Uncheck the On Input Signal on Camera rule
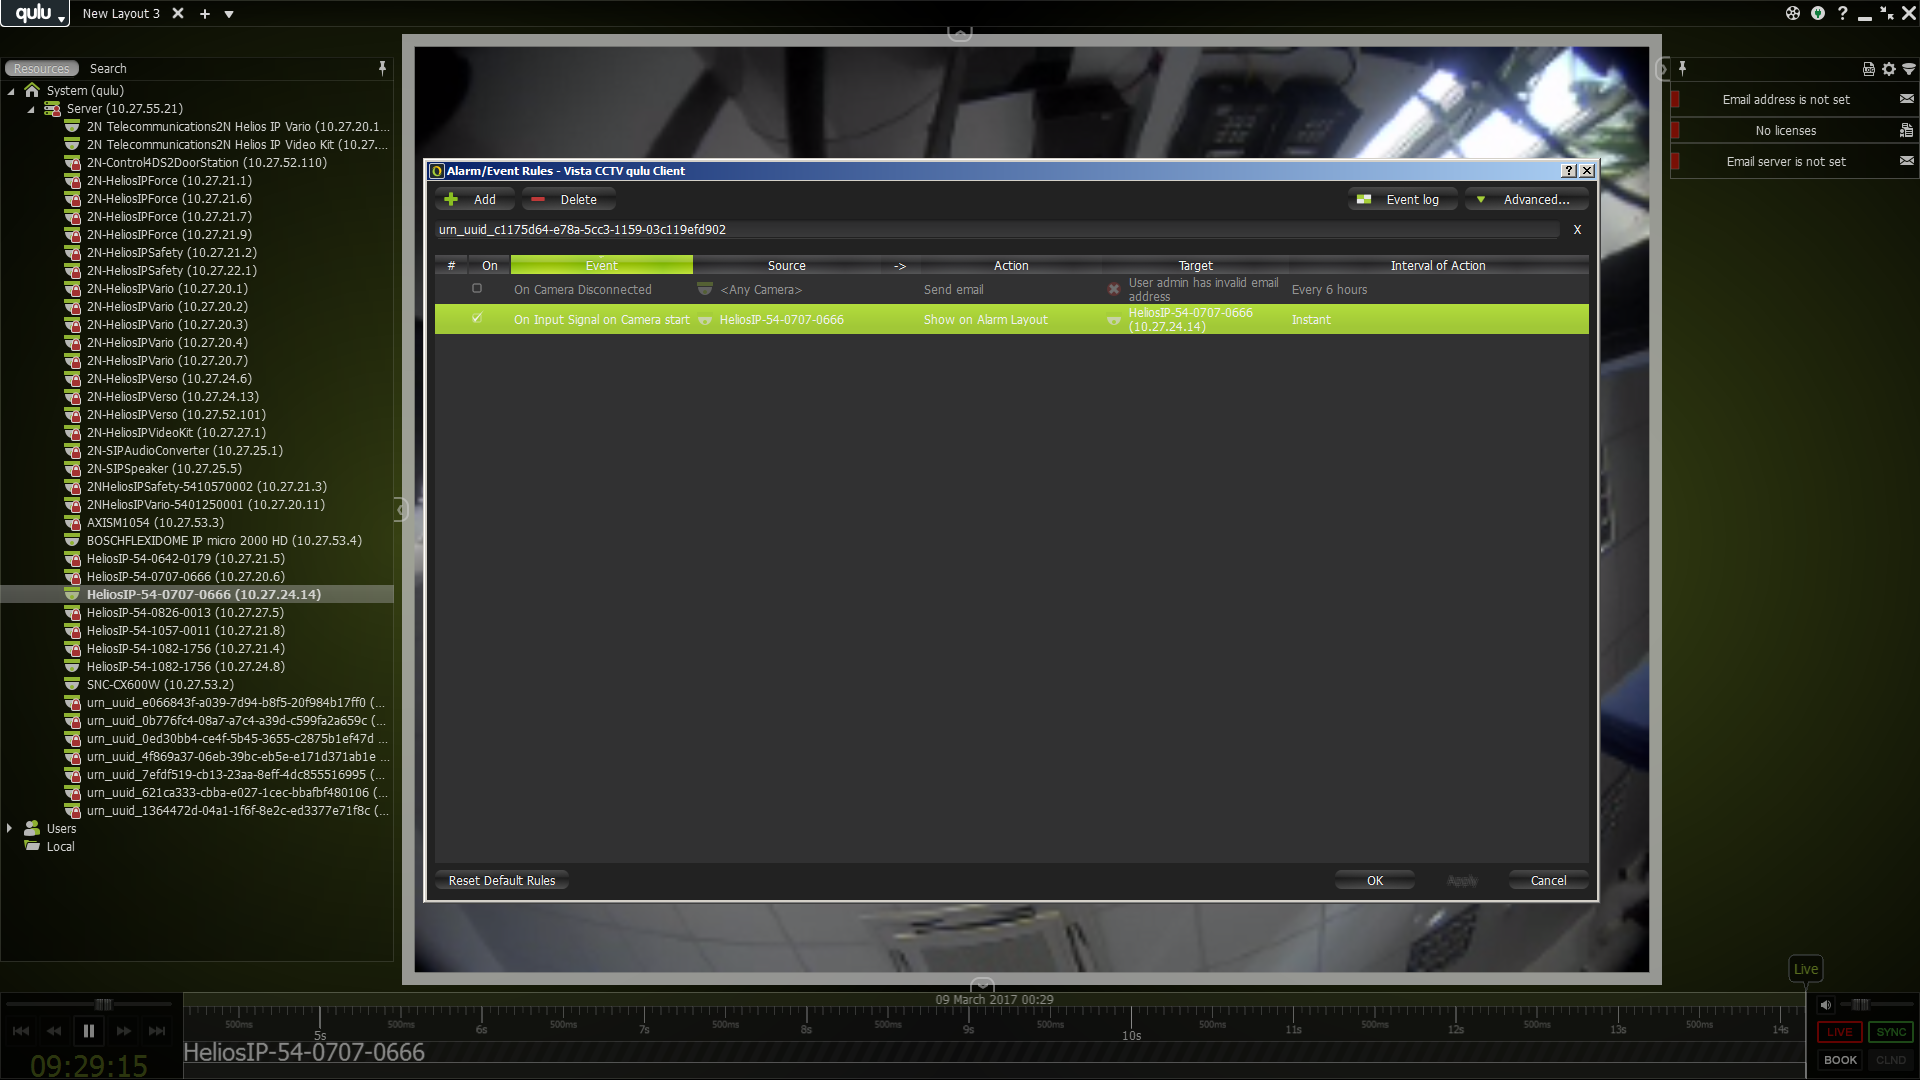This screenshot has width=1920, height=1080. coord(477,318)
